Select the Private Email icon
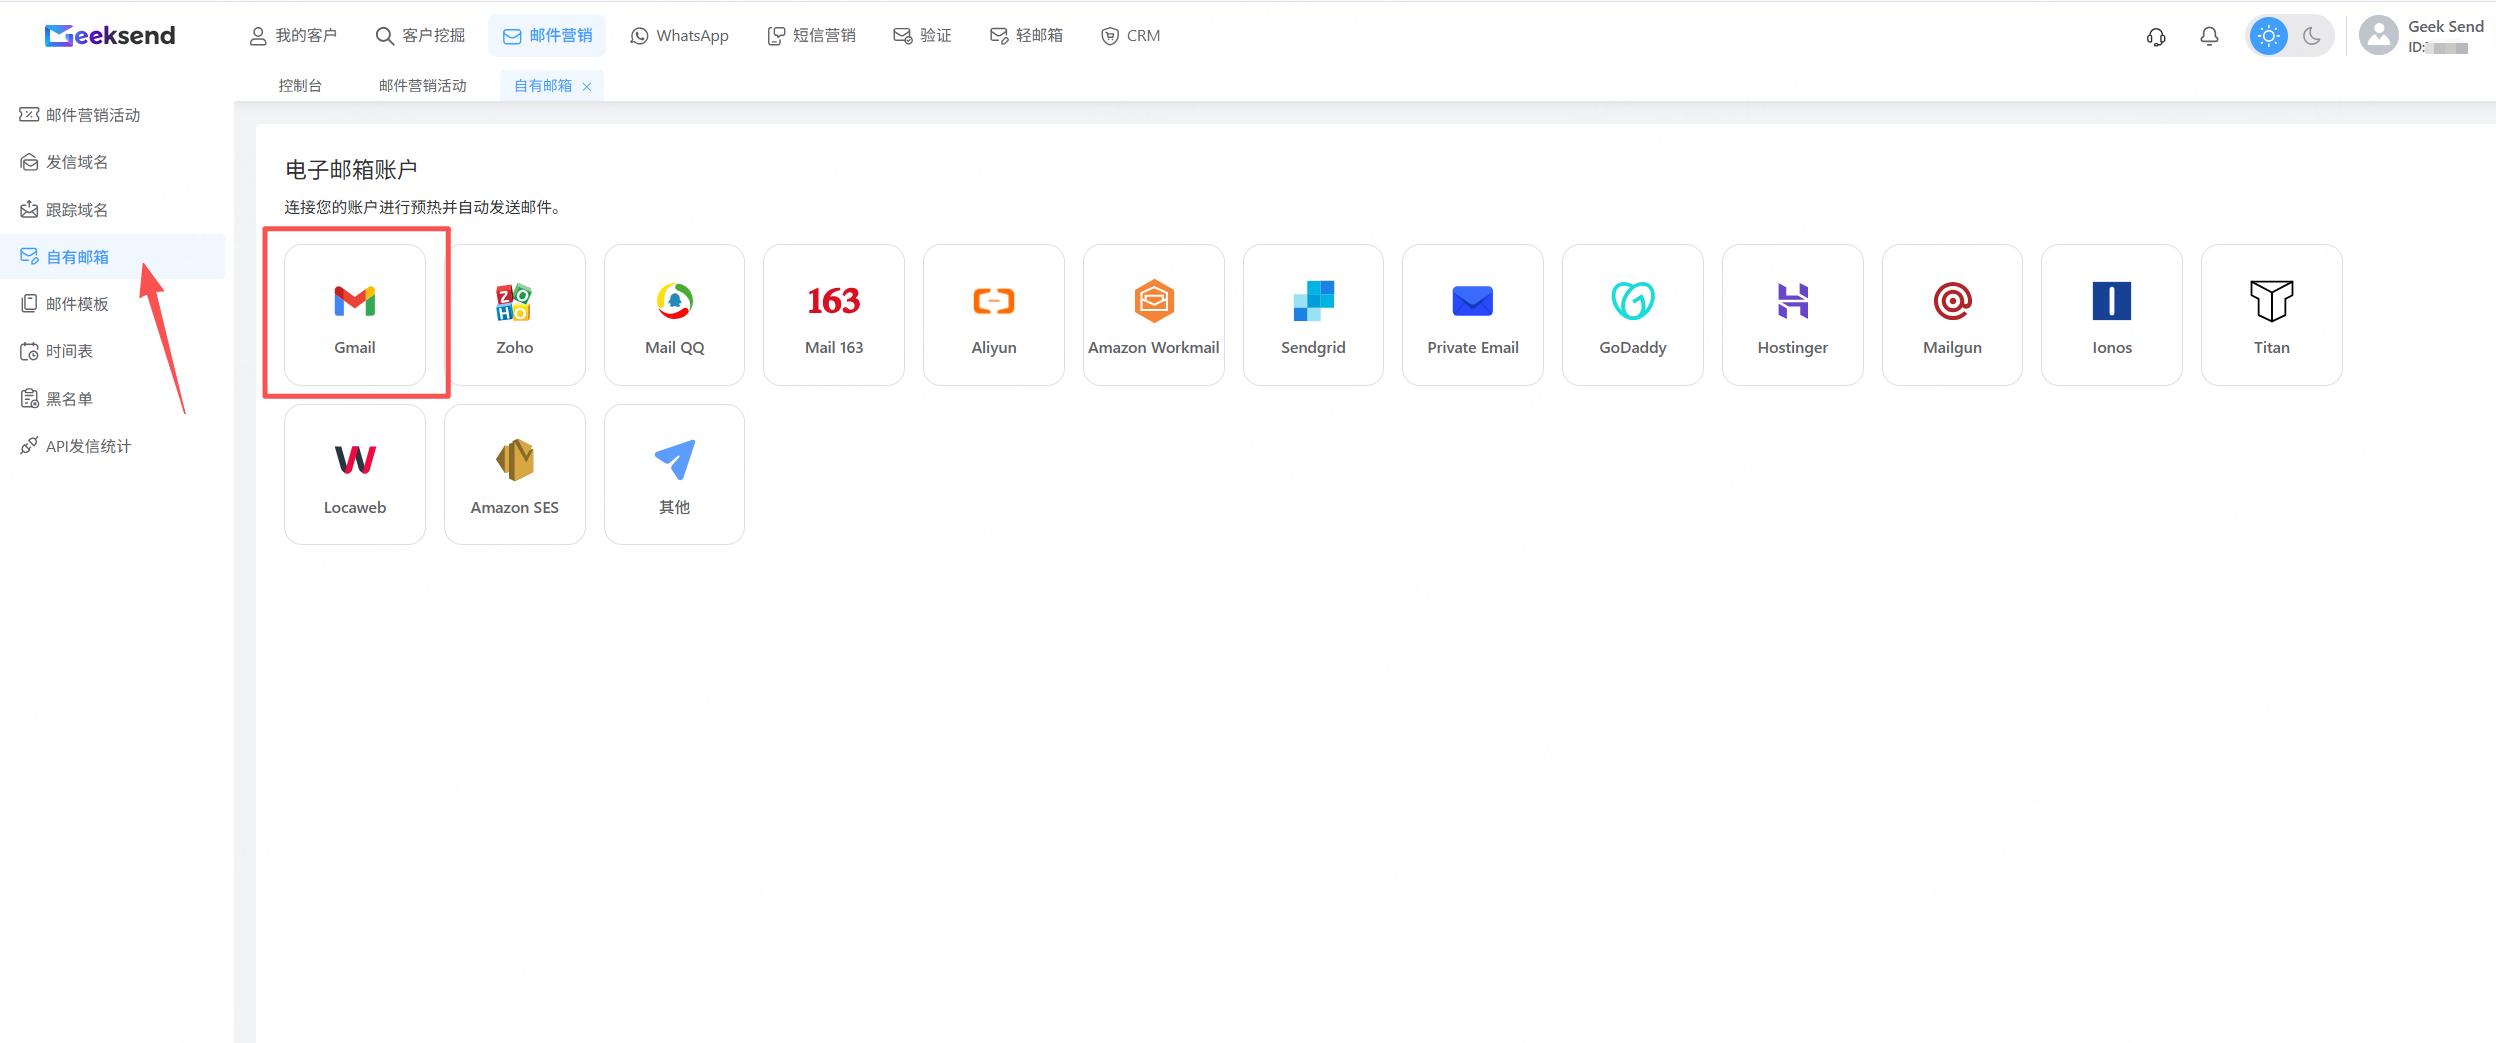Viewport: 2496px width, 1043px height. [1473, 301]
